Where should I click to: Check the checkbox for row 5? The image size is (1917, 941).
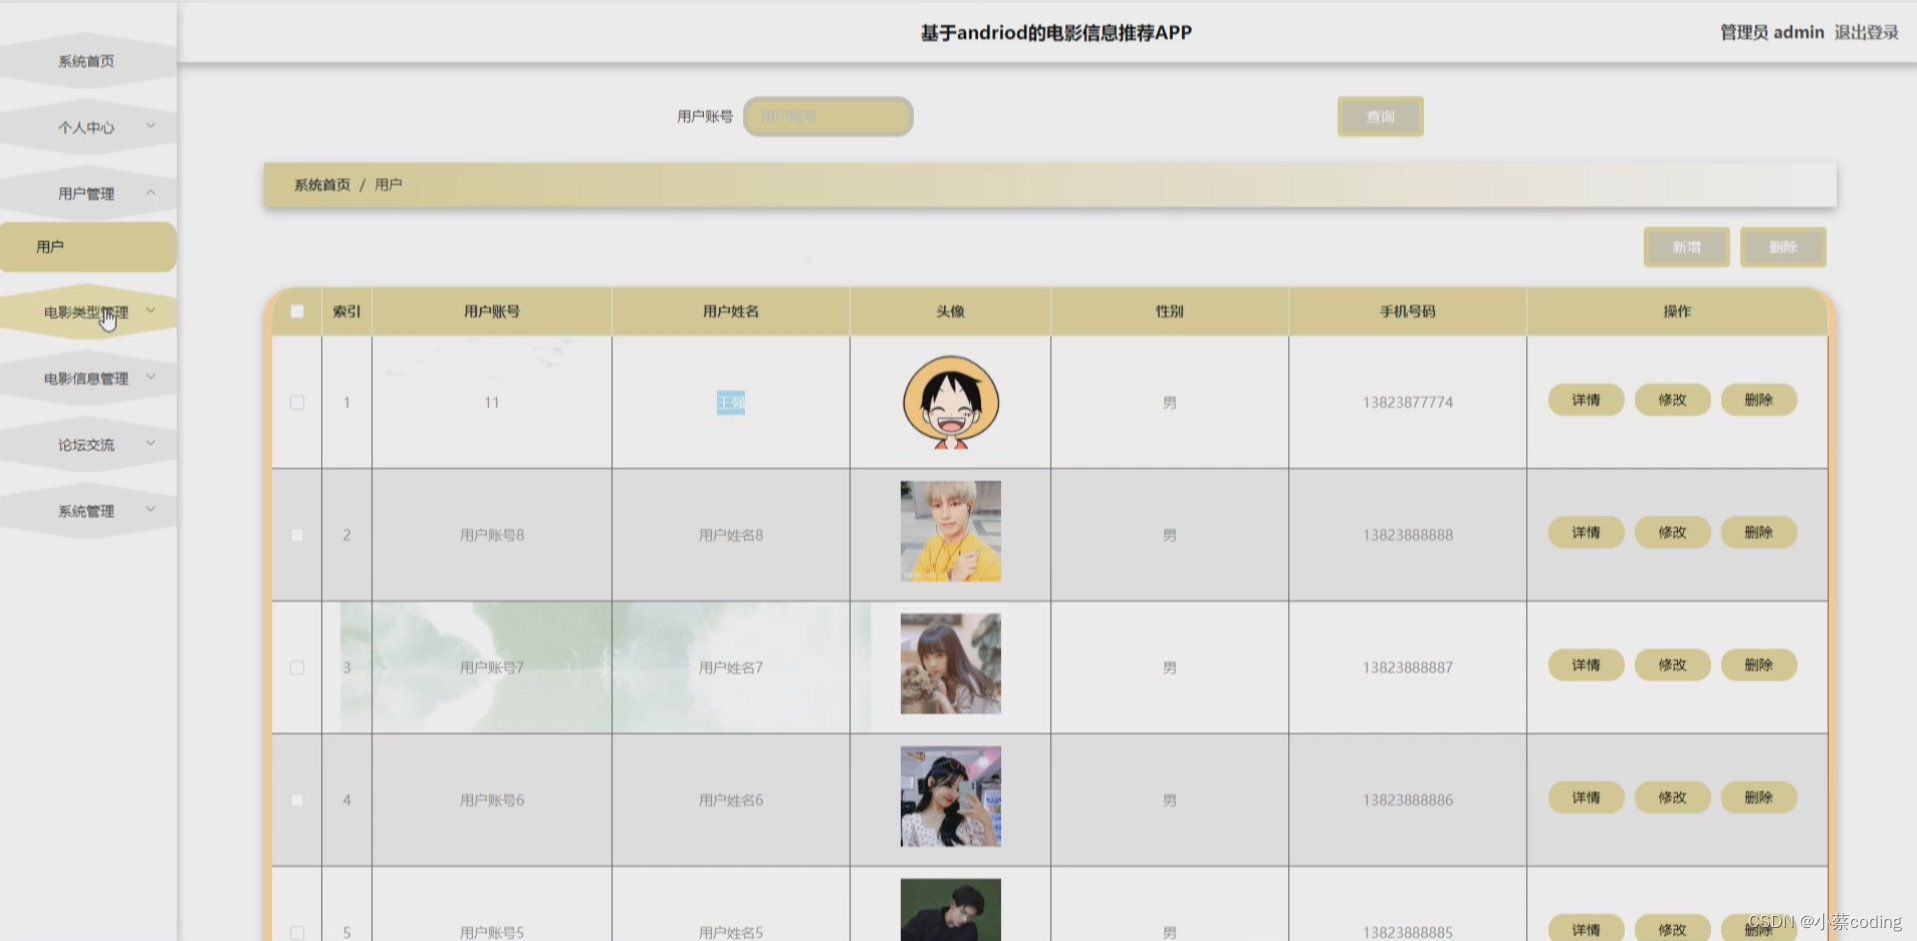click(297, 932)
